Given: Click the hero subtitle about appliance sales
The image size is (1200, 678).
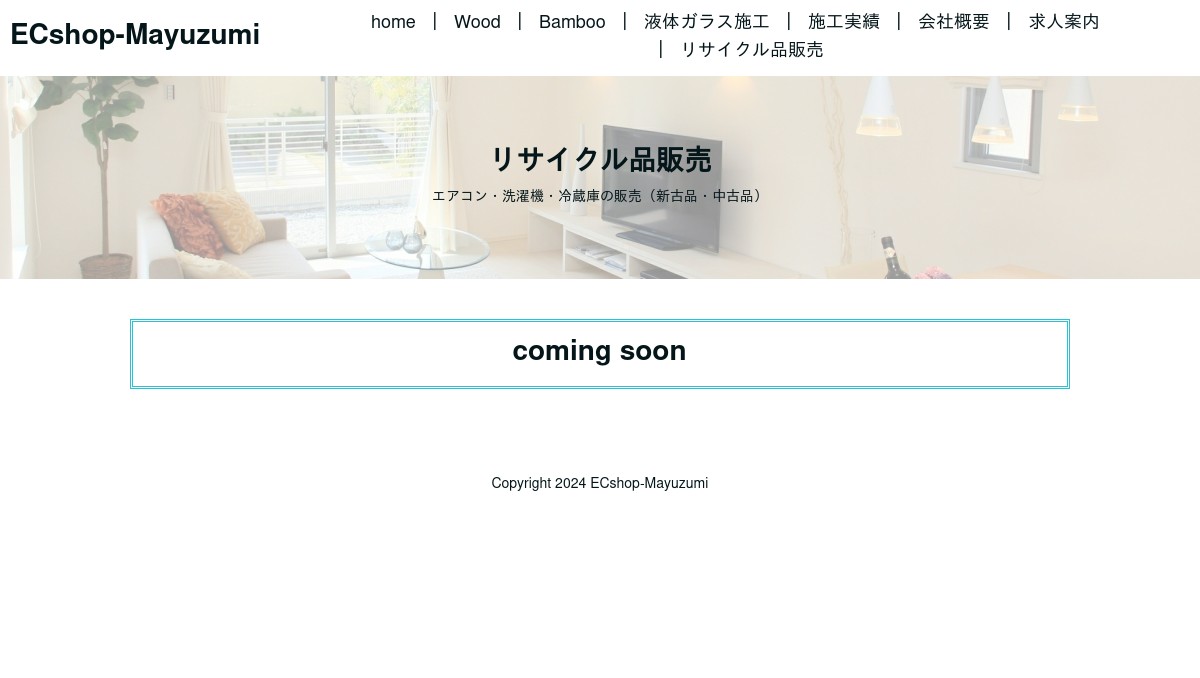Looking at the screenshot, I should point(598,196).
